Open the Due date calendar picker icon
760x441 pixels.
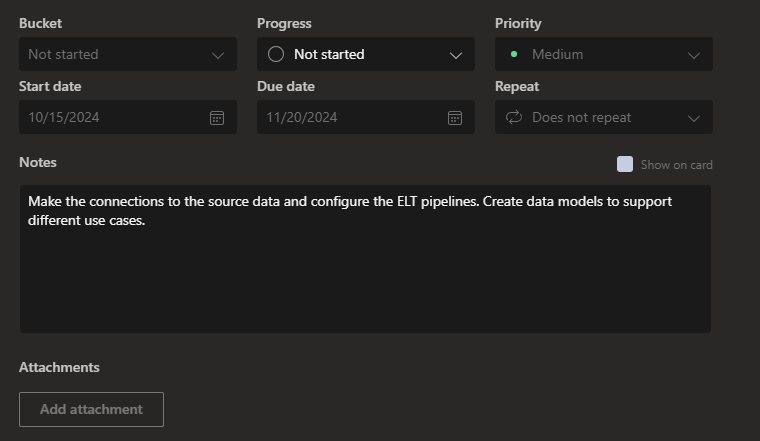pyautogui.click(x=455, y=118)
